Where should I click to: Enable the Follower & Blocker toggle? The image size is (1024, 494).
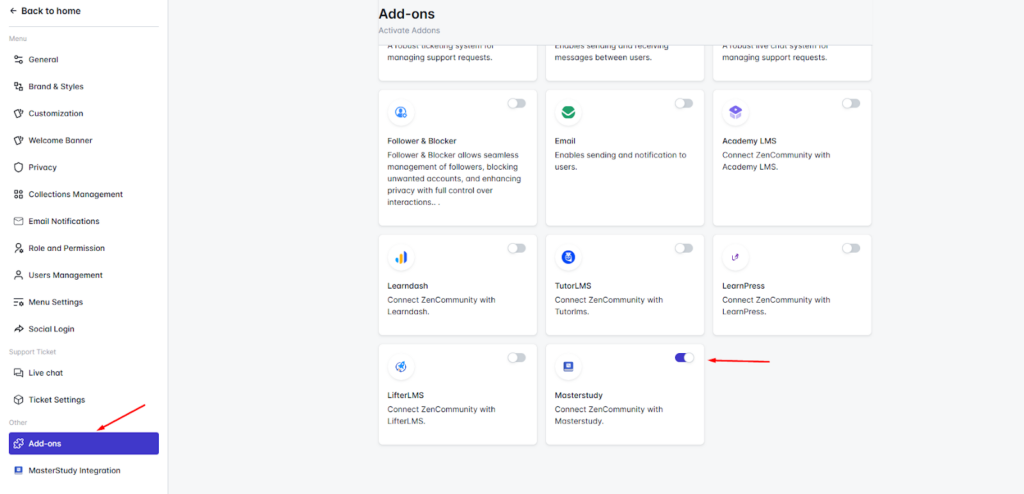517,103
